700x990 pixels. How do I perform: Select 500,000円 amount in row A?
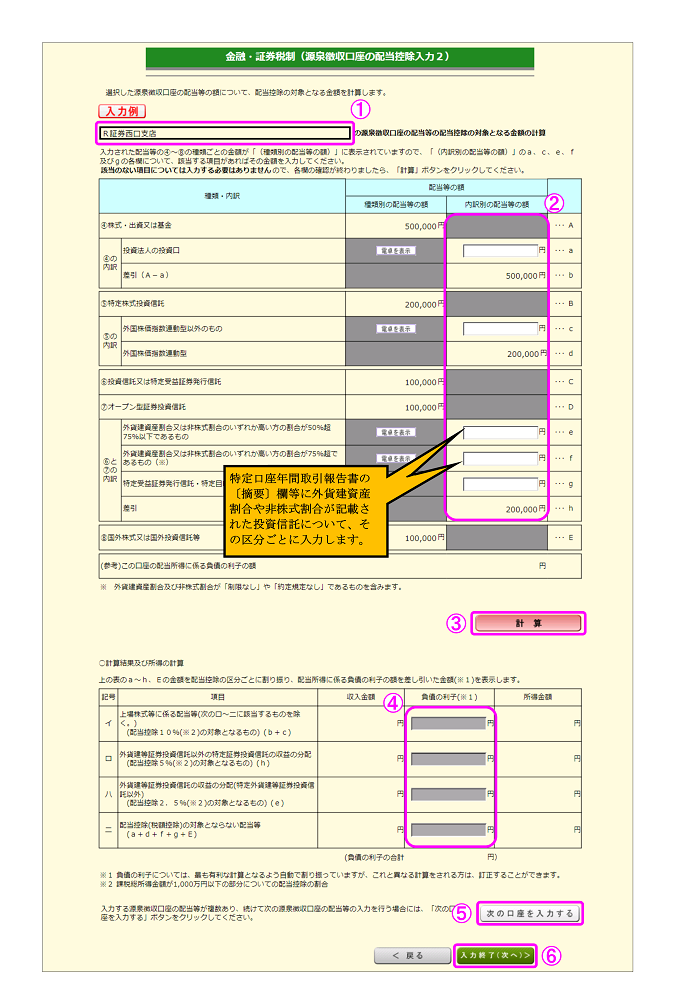pyautogui.click(x=424, y=226)
